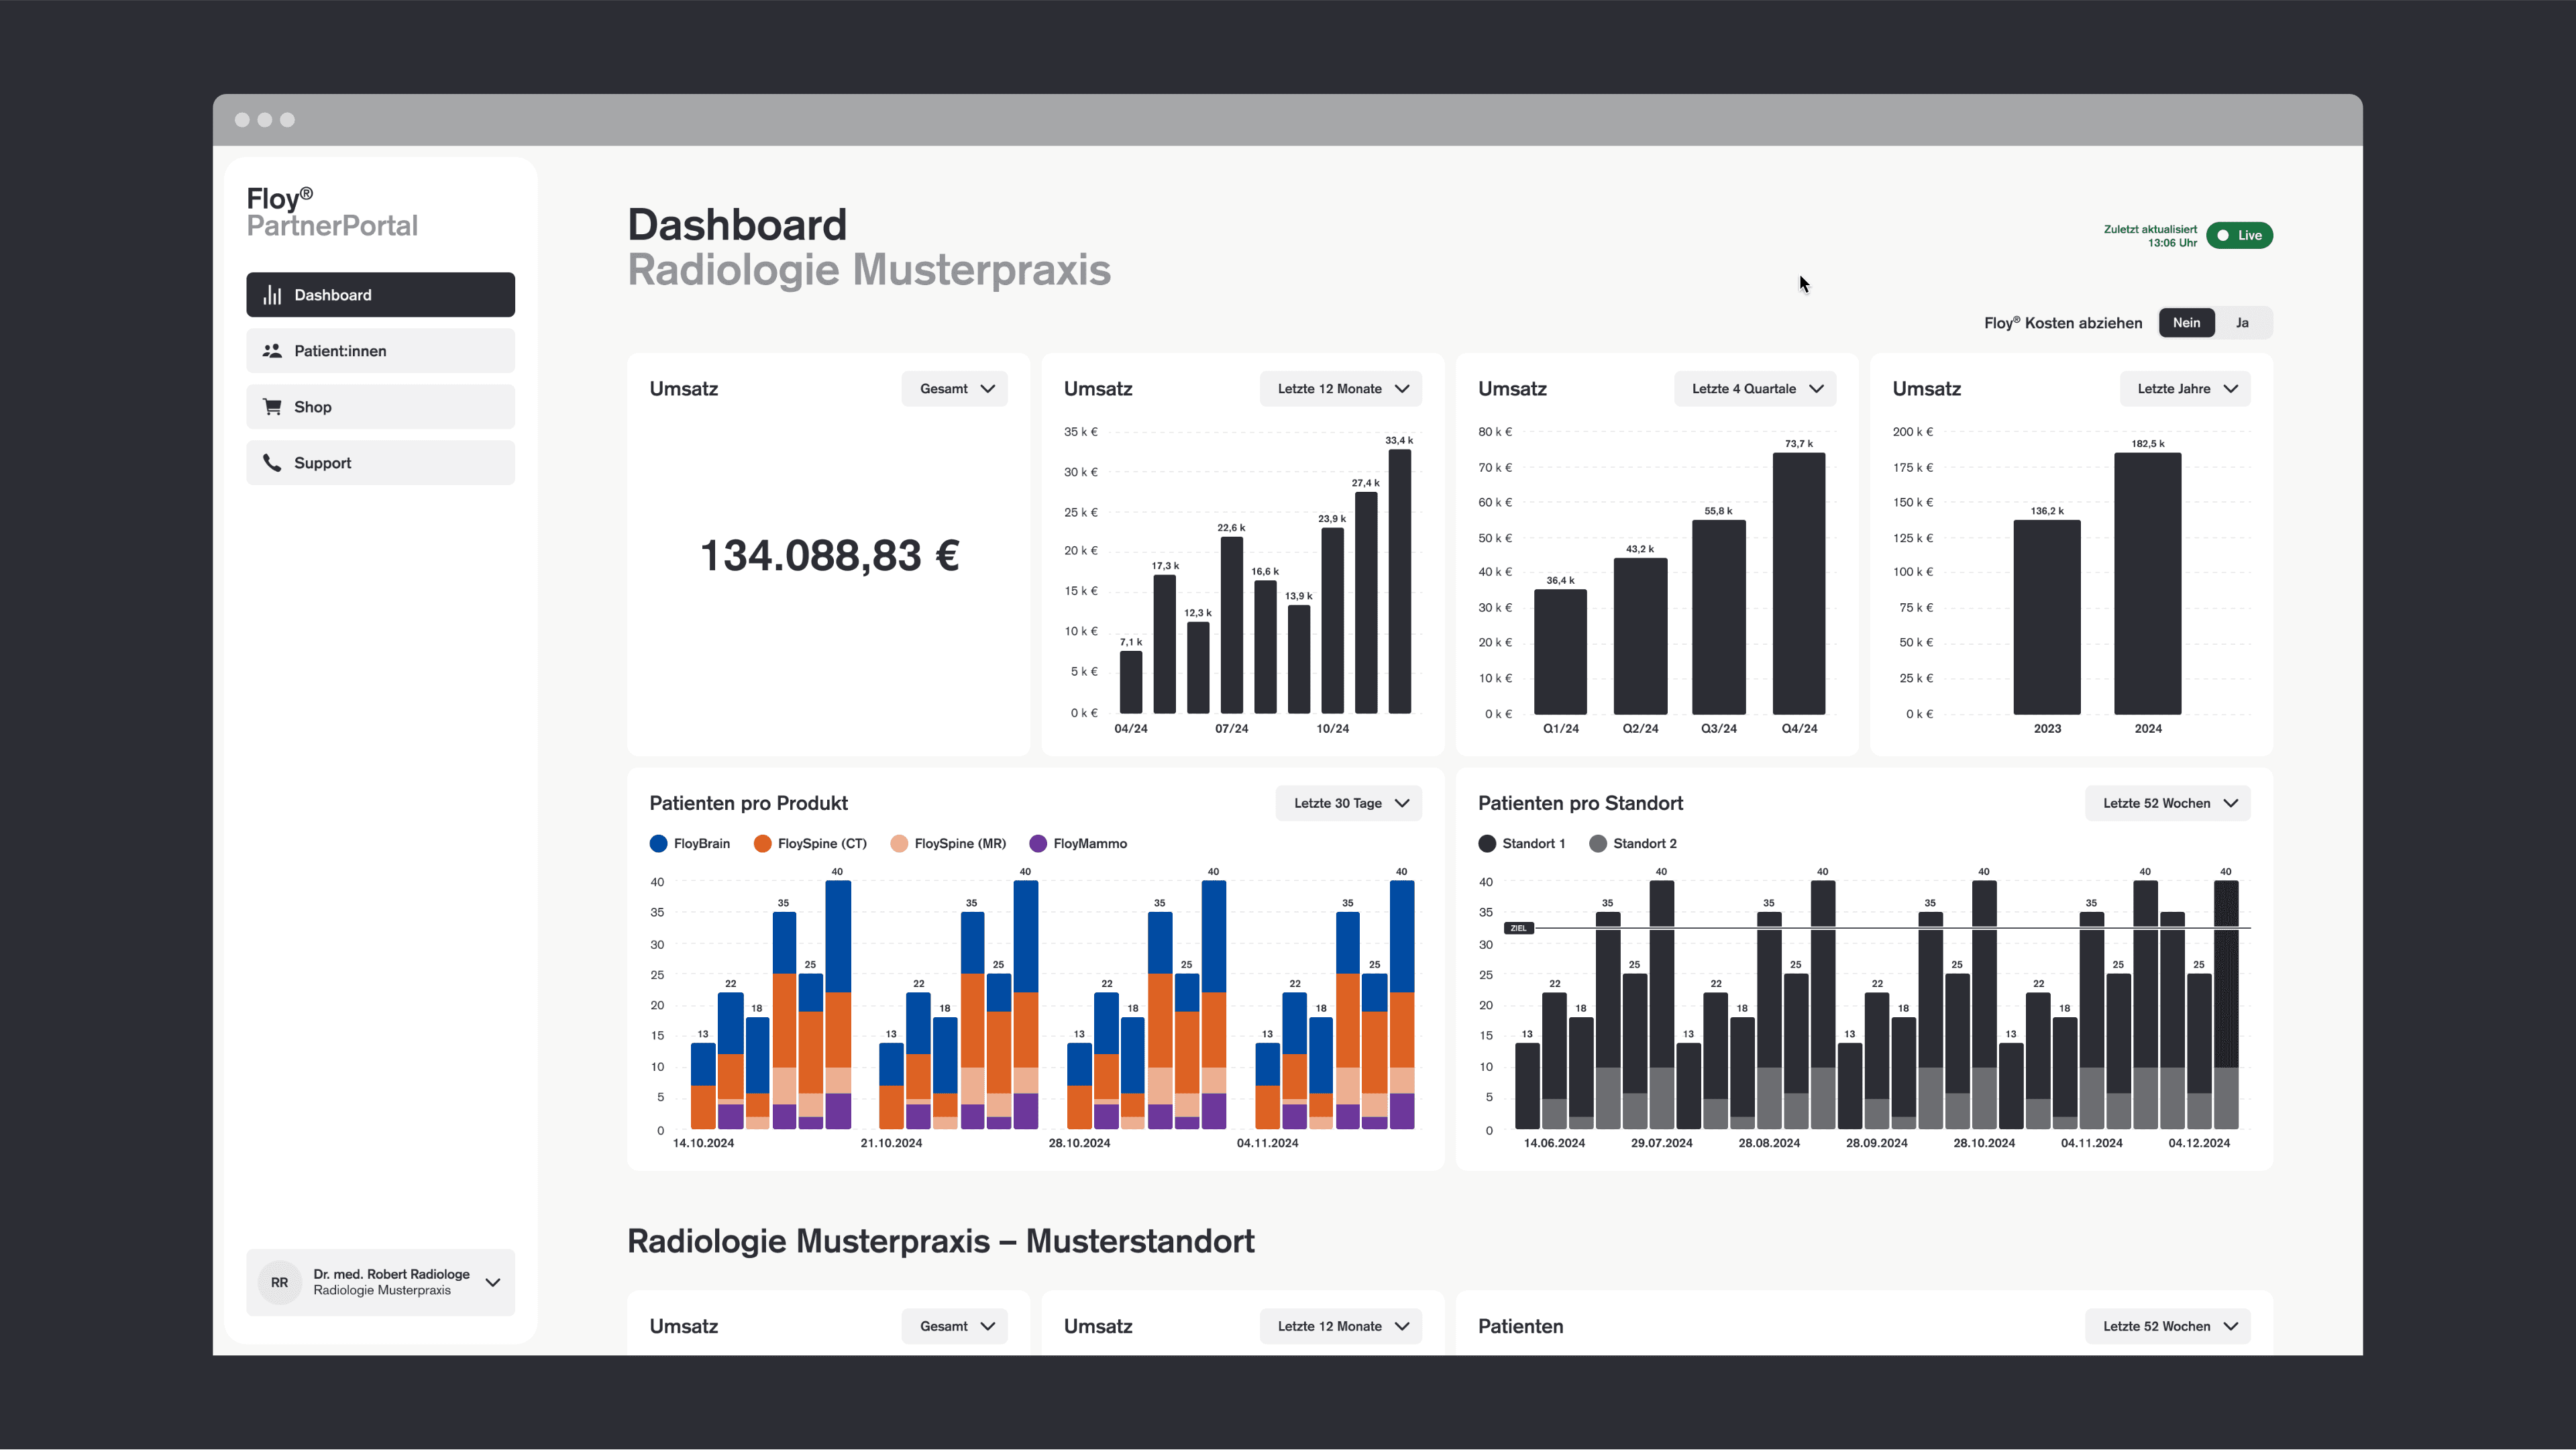The image size is (2576, 1450).
Task: Click the blue FloyBrain legend swatch
Action: [658, 844]
